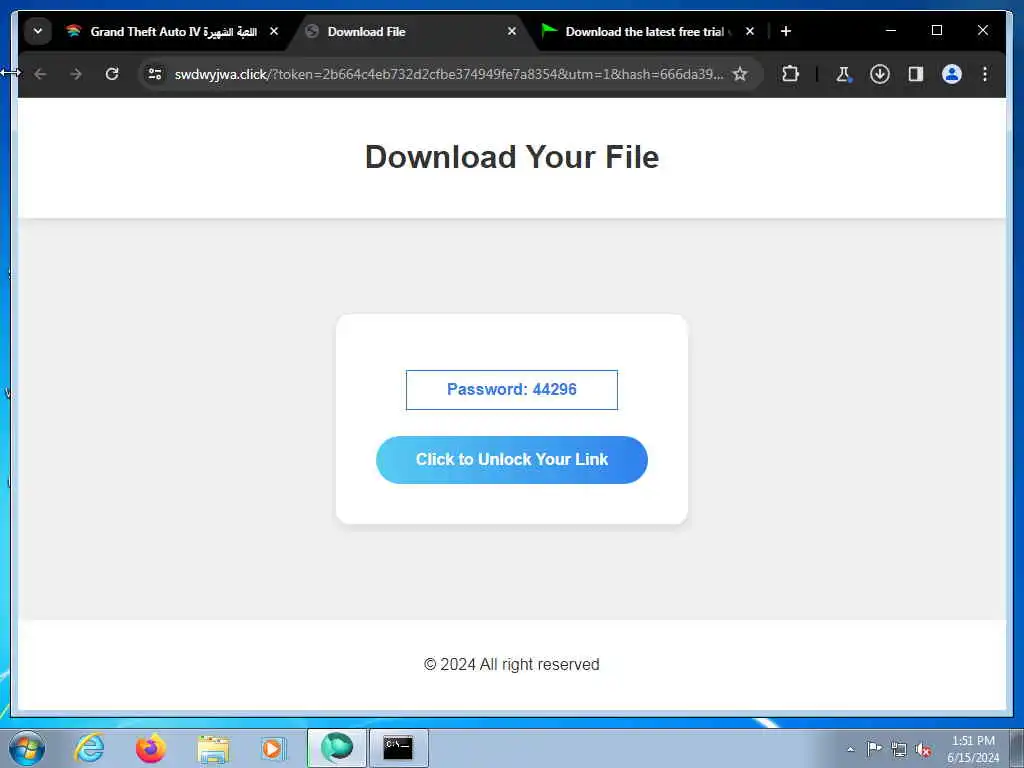This screenshot has height=768, width=1024.
Task: Open Chrome three-dot menu
Action: point(985,74)
